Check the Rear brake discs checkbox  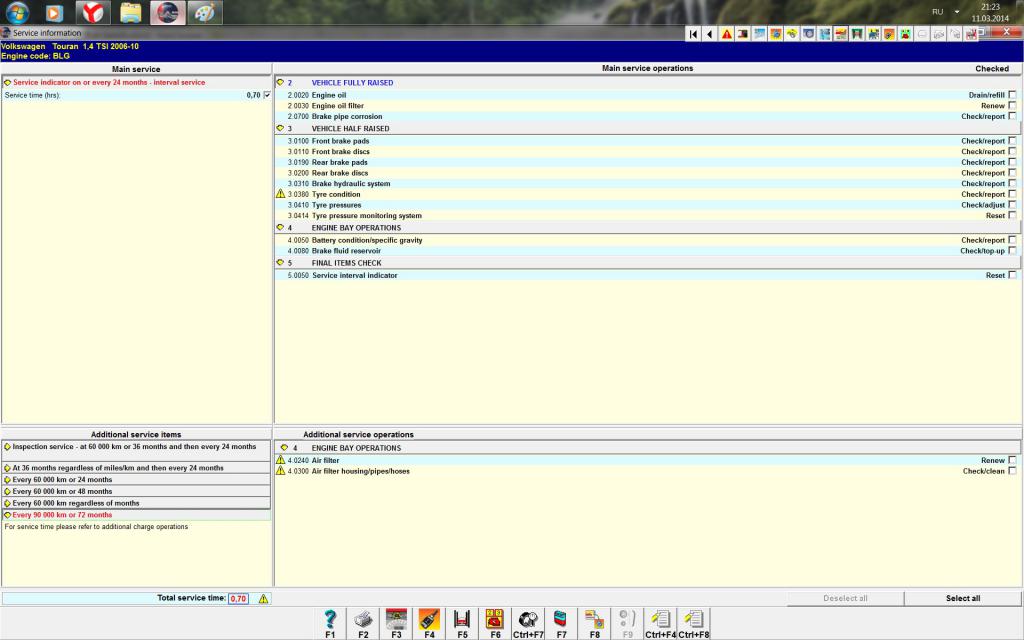(1012, 172)
